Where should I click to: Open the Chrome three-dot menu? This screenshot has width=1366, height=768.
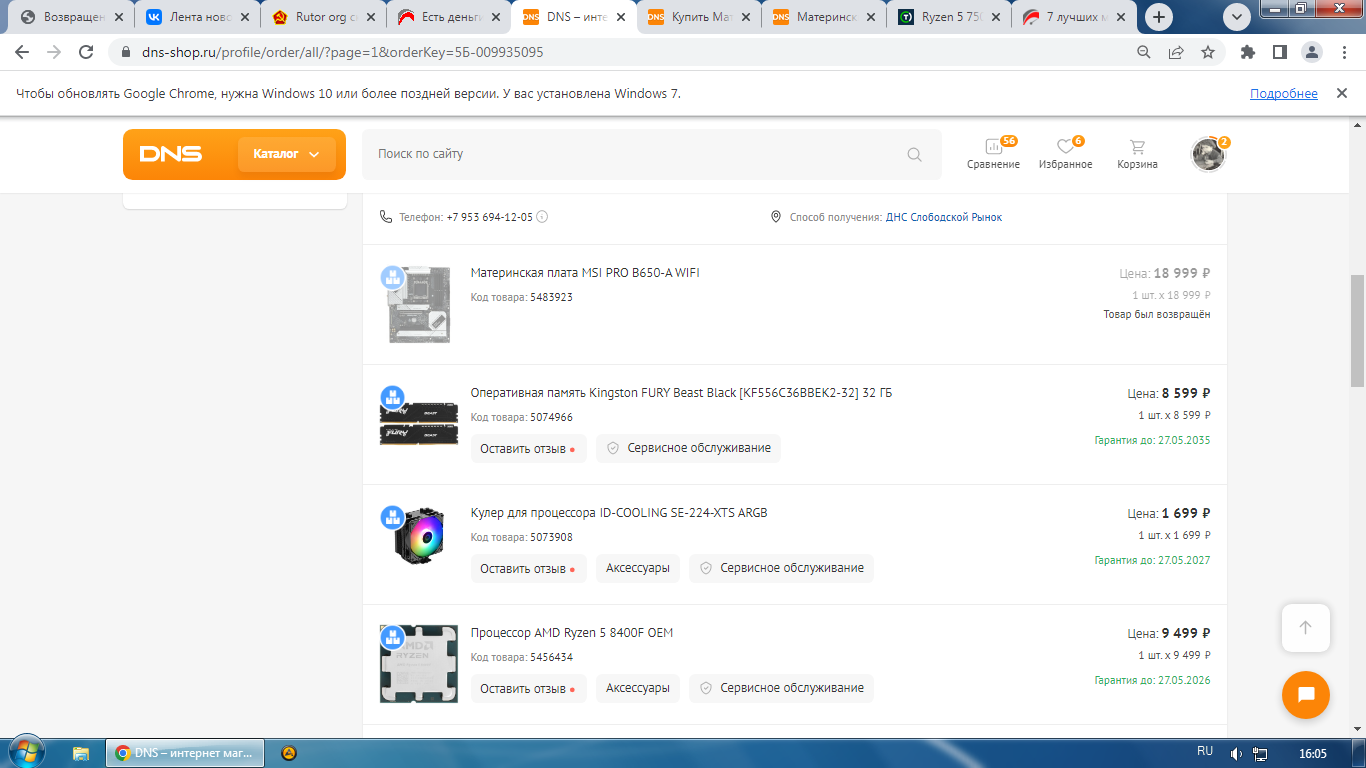point(1343,52)
